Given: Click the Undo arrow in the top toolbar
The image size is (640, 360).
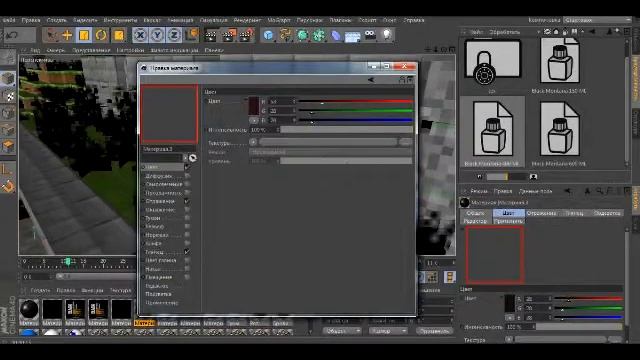Looking at the screenshot, I should 12,36.
